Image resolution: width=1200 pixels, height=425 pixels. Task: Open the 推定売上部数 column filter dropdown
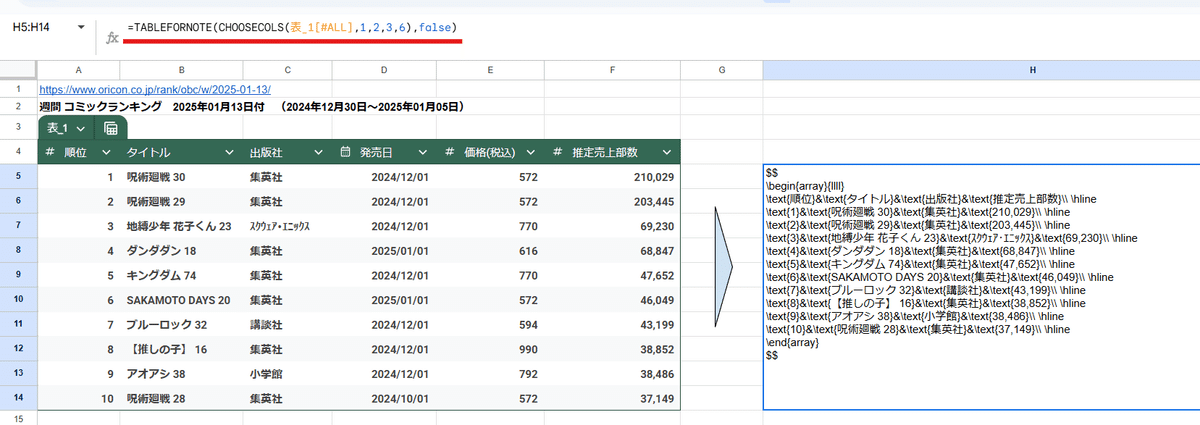(x=665, y=152)
